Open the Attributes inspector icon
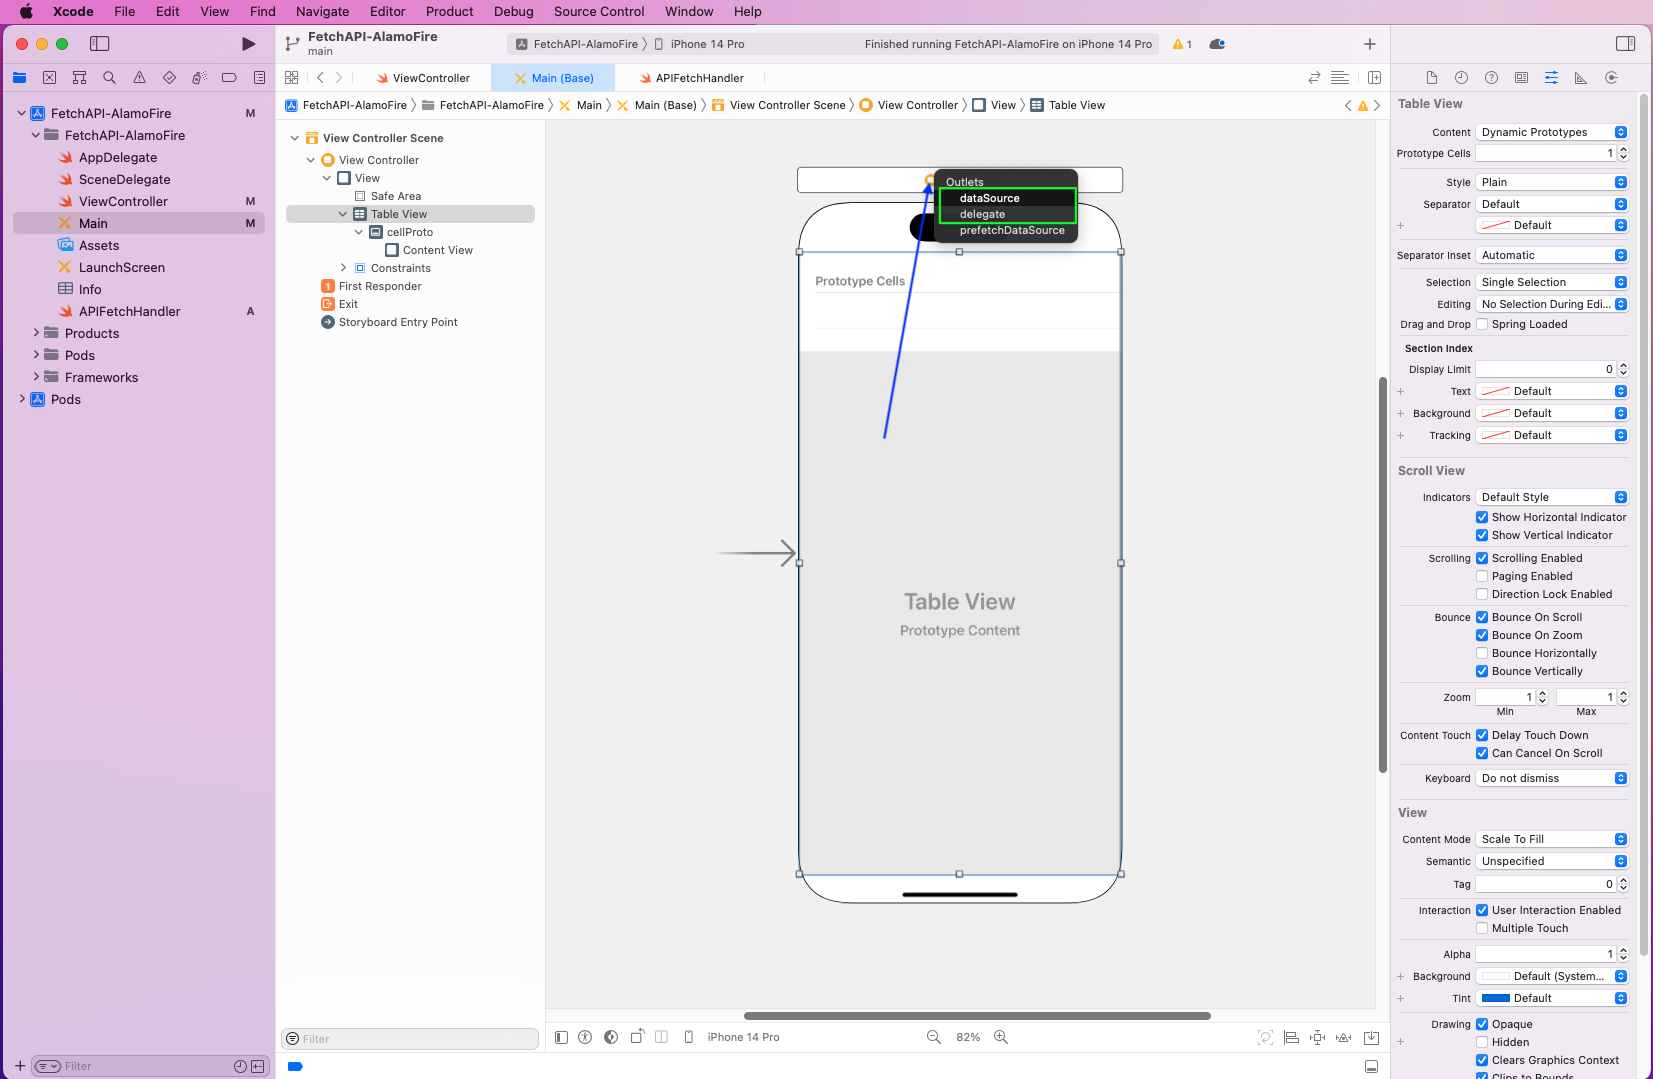The width and height of the screenshot is (1653, 1079). coord(1551,78)
